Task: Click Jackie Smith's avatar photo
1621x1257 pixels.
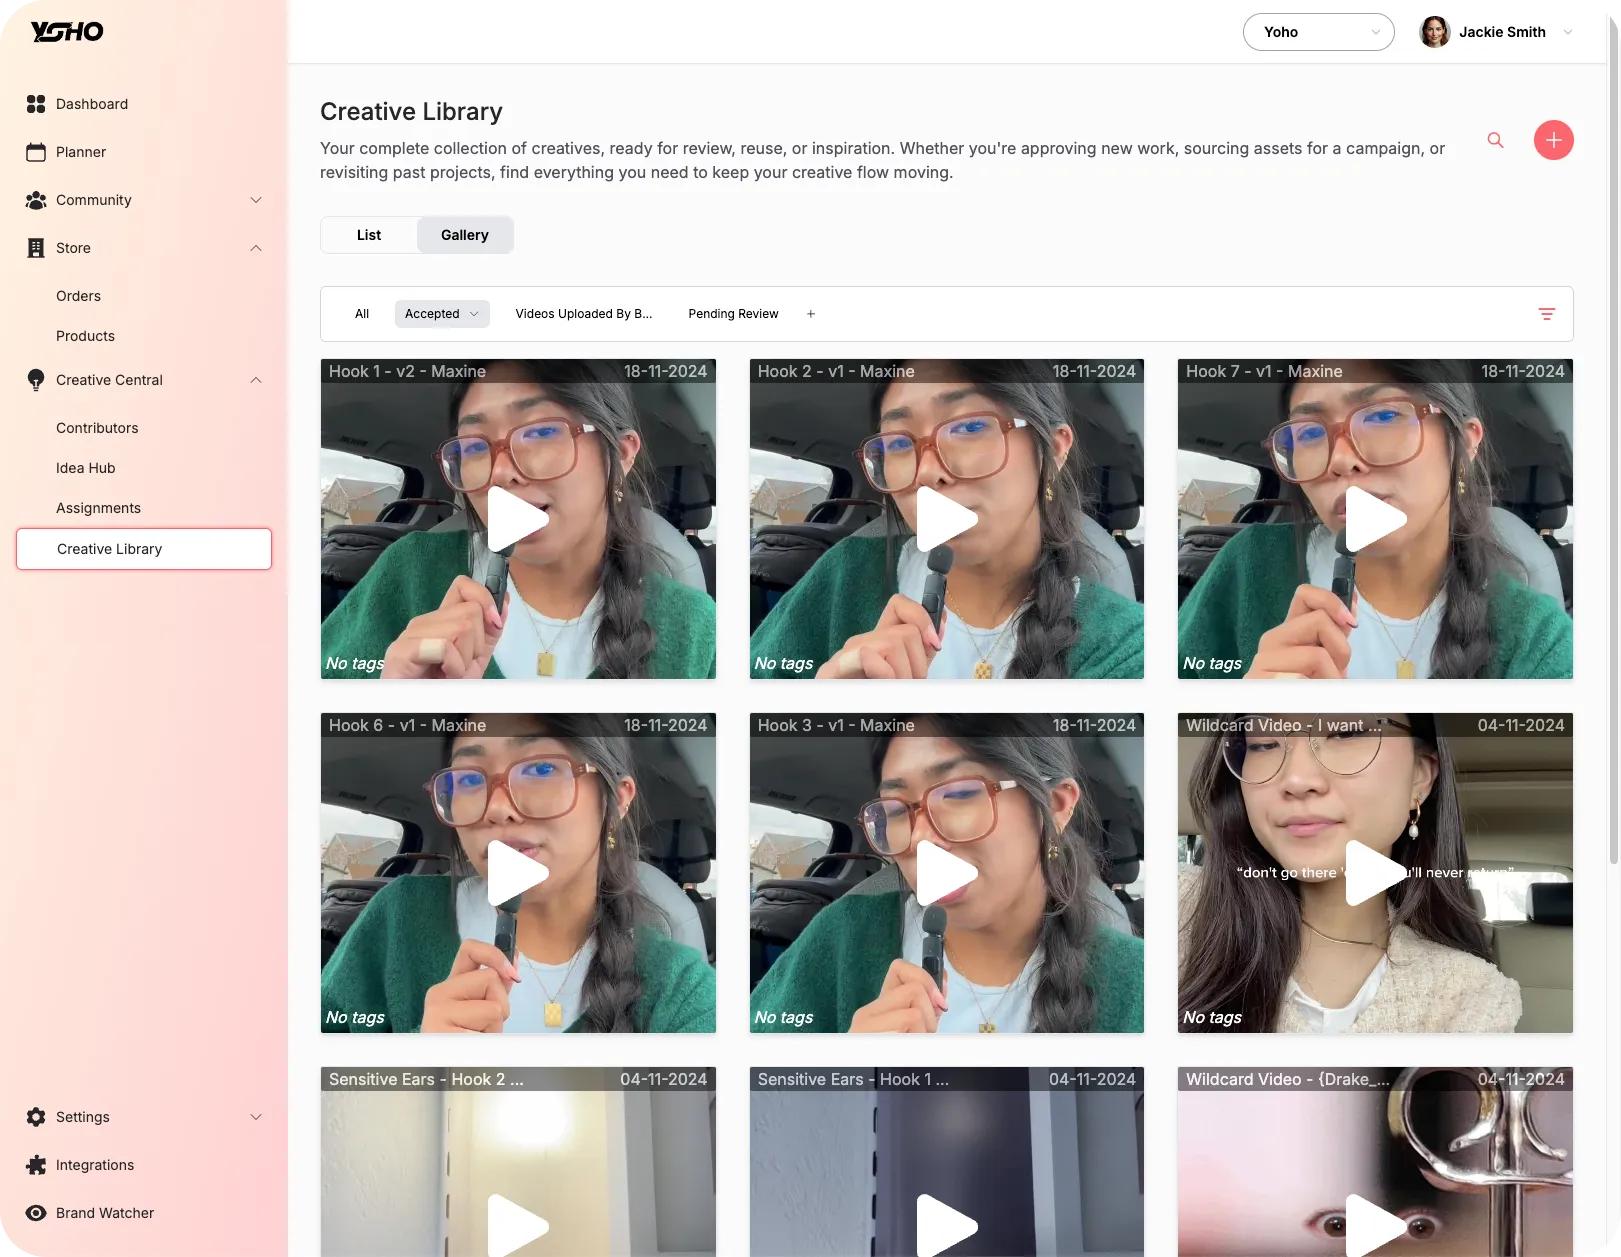Action: 1435,32
